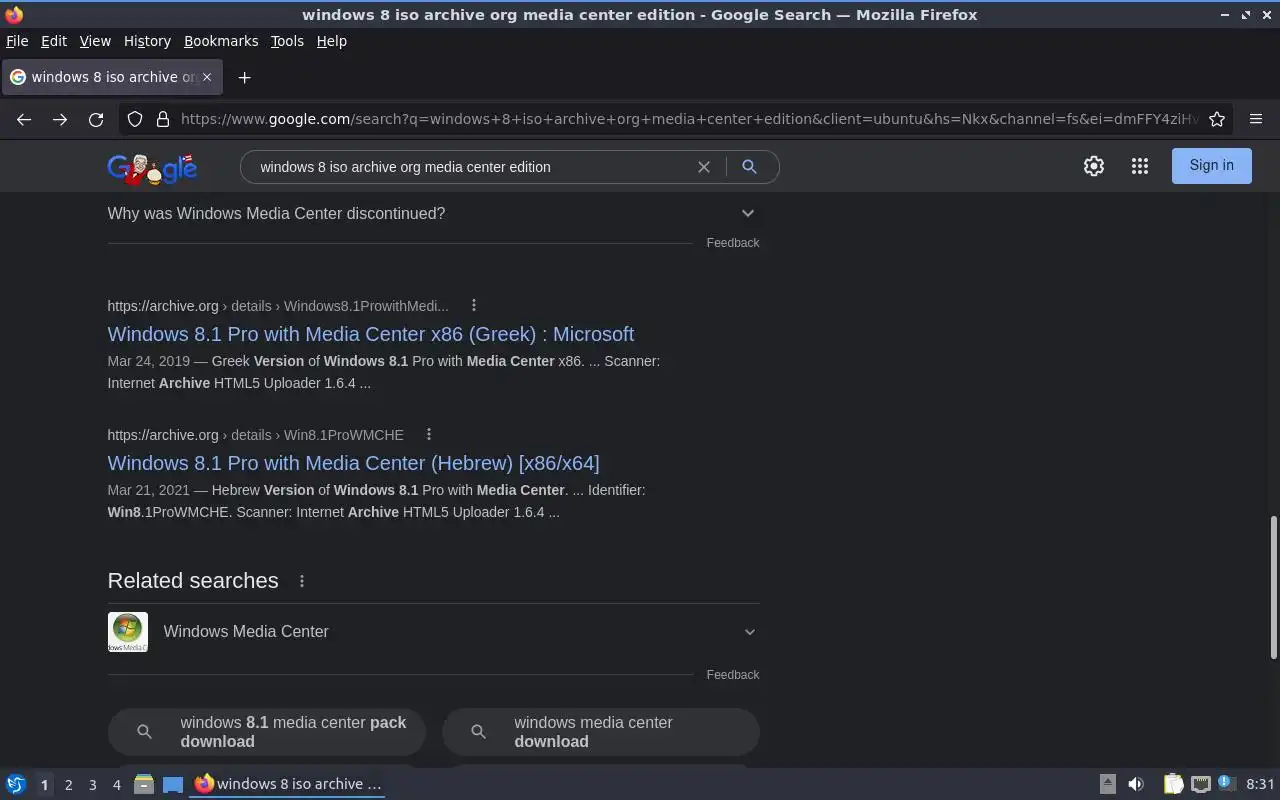
Task: Expand the Windows Media Center related search
Action: coord(433,632)
